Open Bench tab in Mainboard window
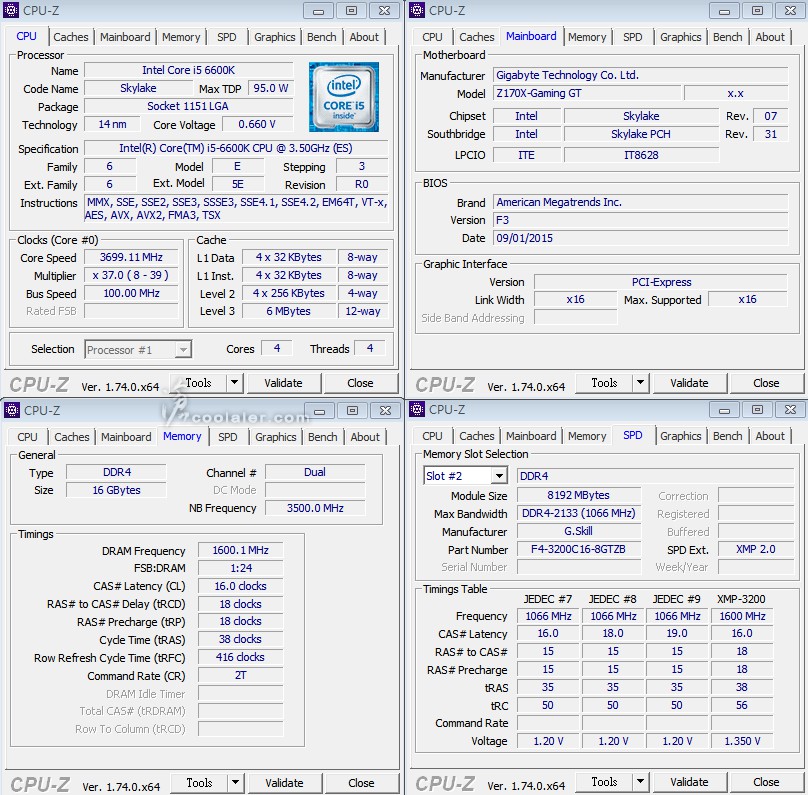Viewport: 808px width, 795px height. point(728,37)
